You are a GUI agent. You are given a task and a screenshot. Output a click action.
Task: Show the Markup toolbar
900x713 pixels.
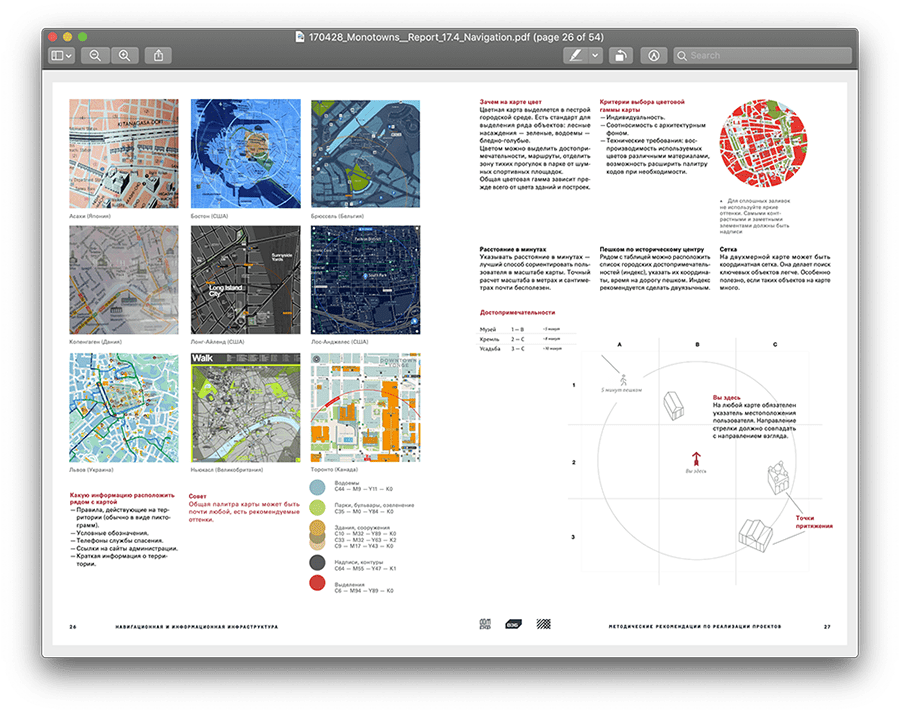[x=654, y=56]
